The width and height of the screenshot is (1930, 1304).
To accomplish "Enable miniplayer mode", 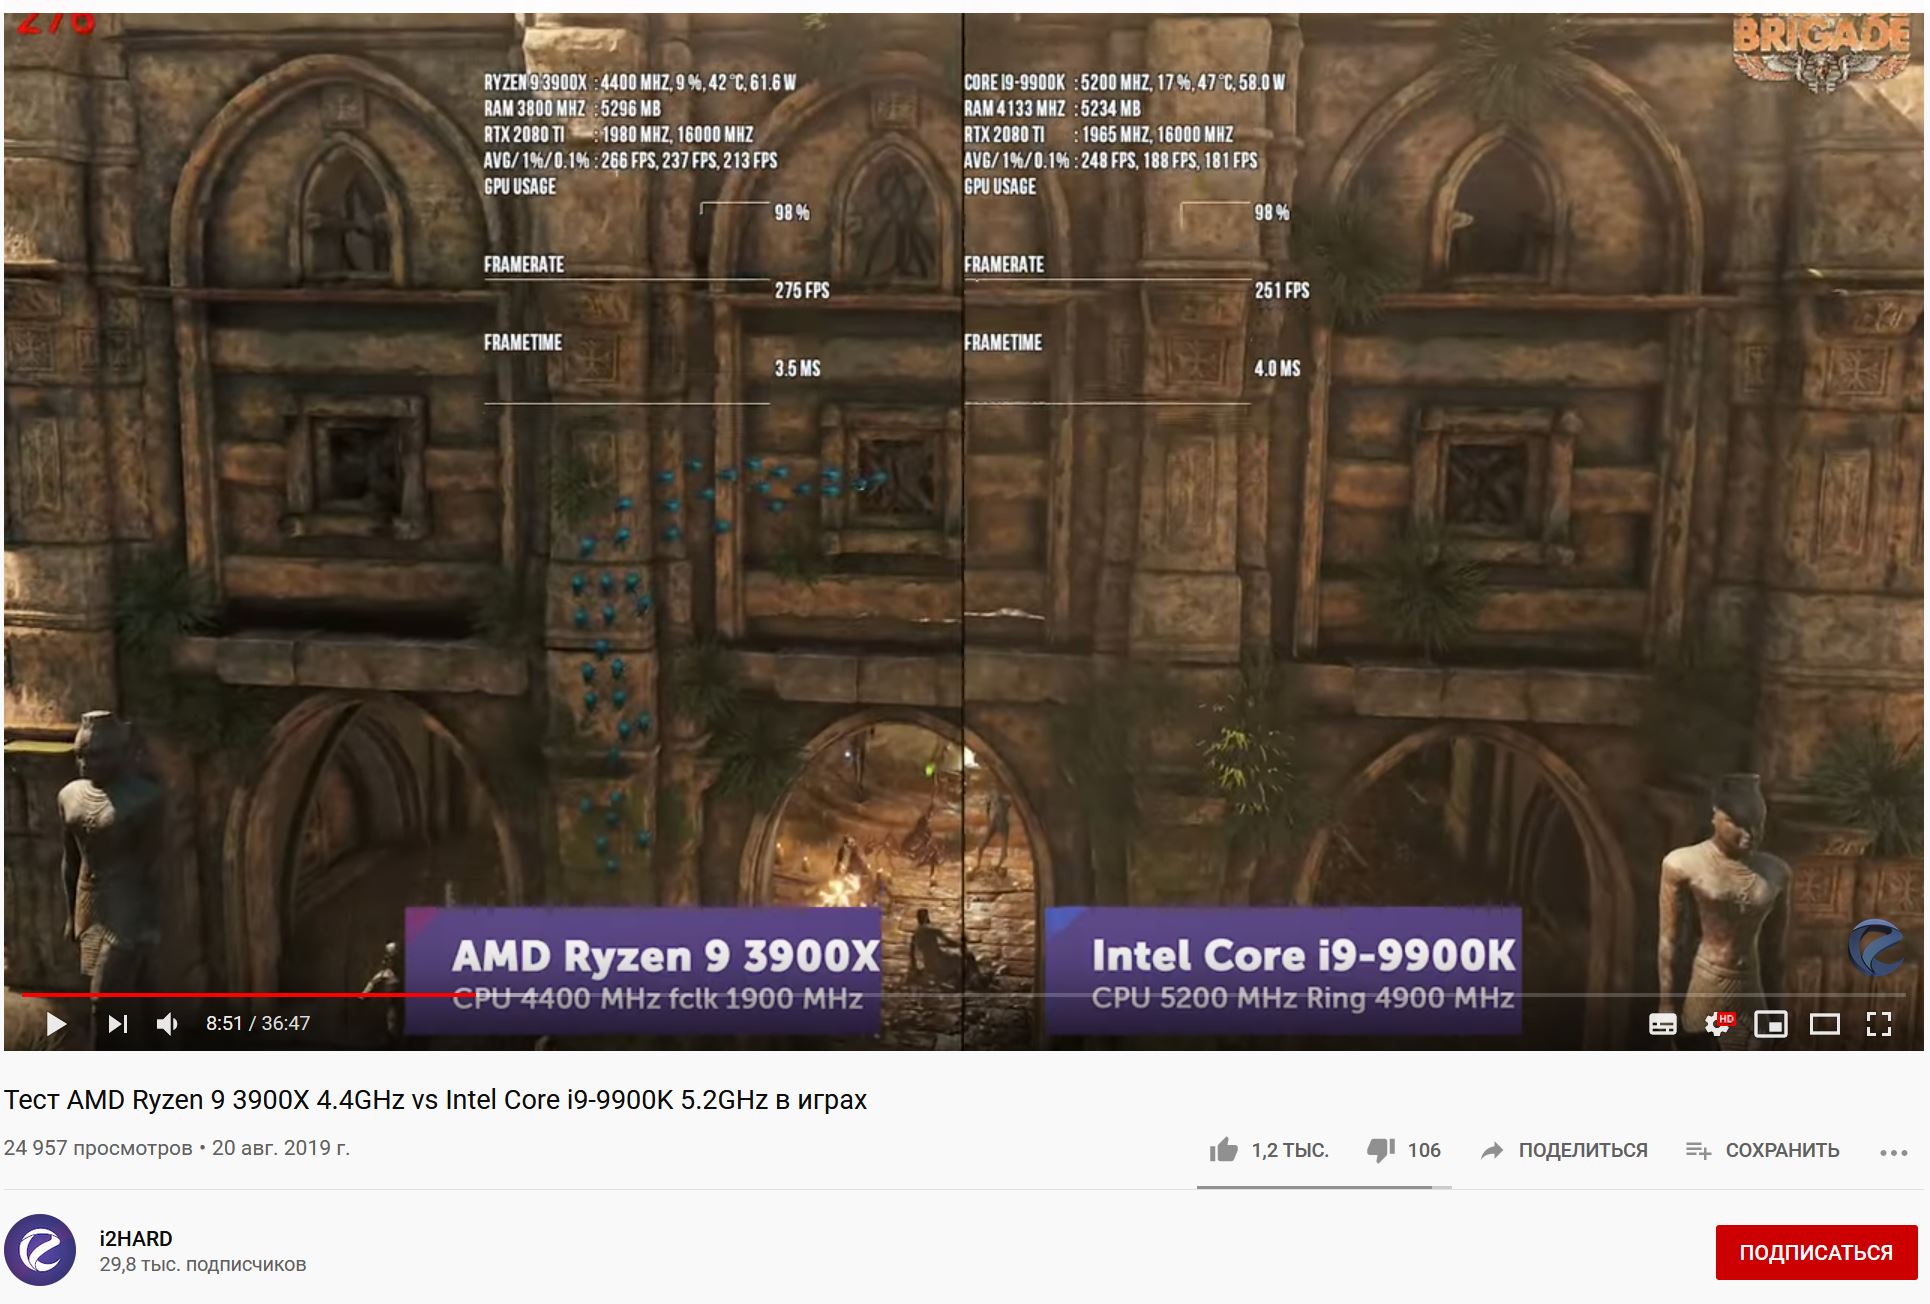I will coord(1770,1024).
